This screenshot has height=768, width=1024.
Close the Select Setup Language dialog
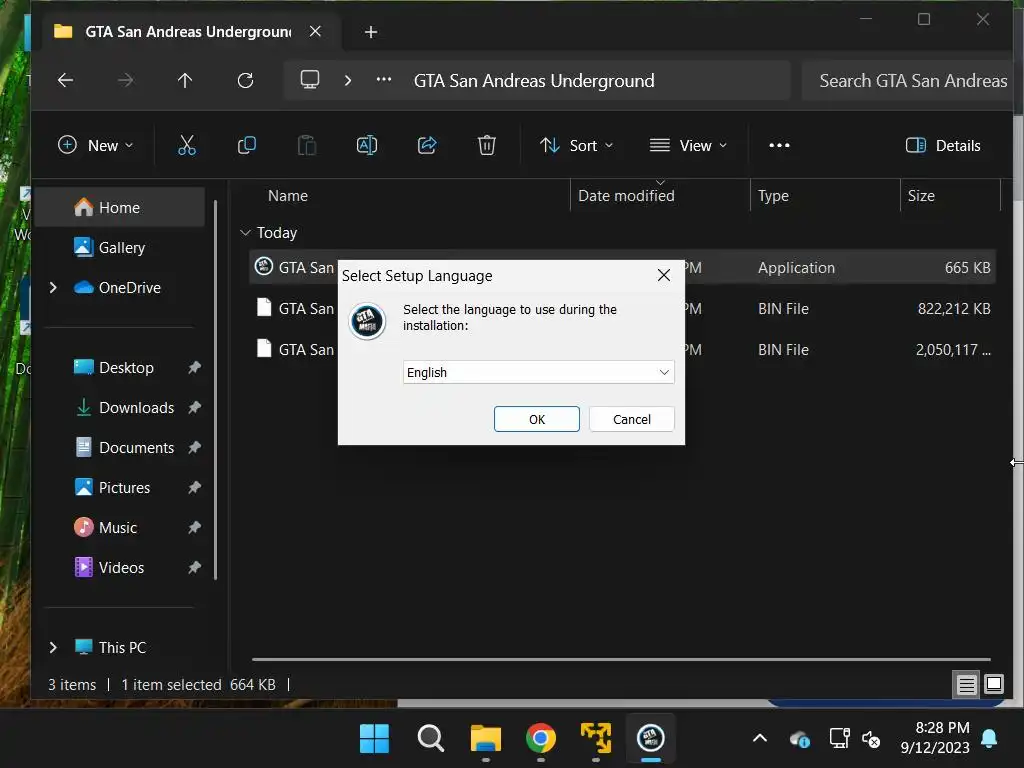tap(664, 276)
